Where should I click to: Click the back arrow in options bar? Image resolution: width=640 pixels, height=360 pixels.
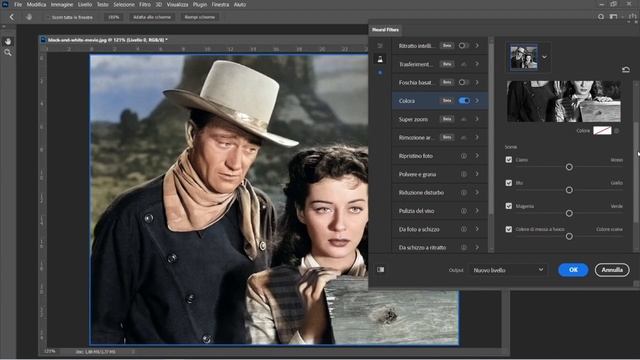click(12, 17)
